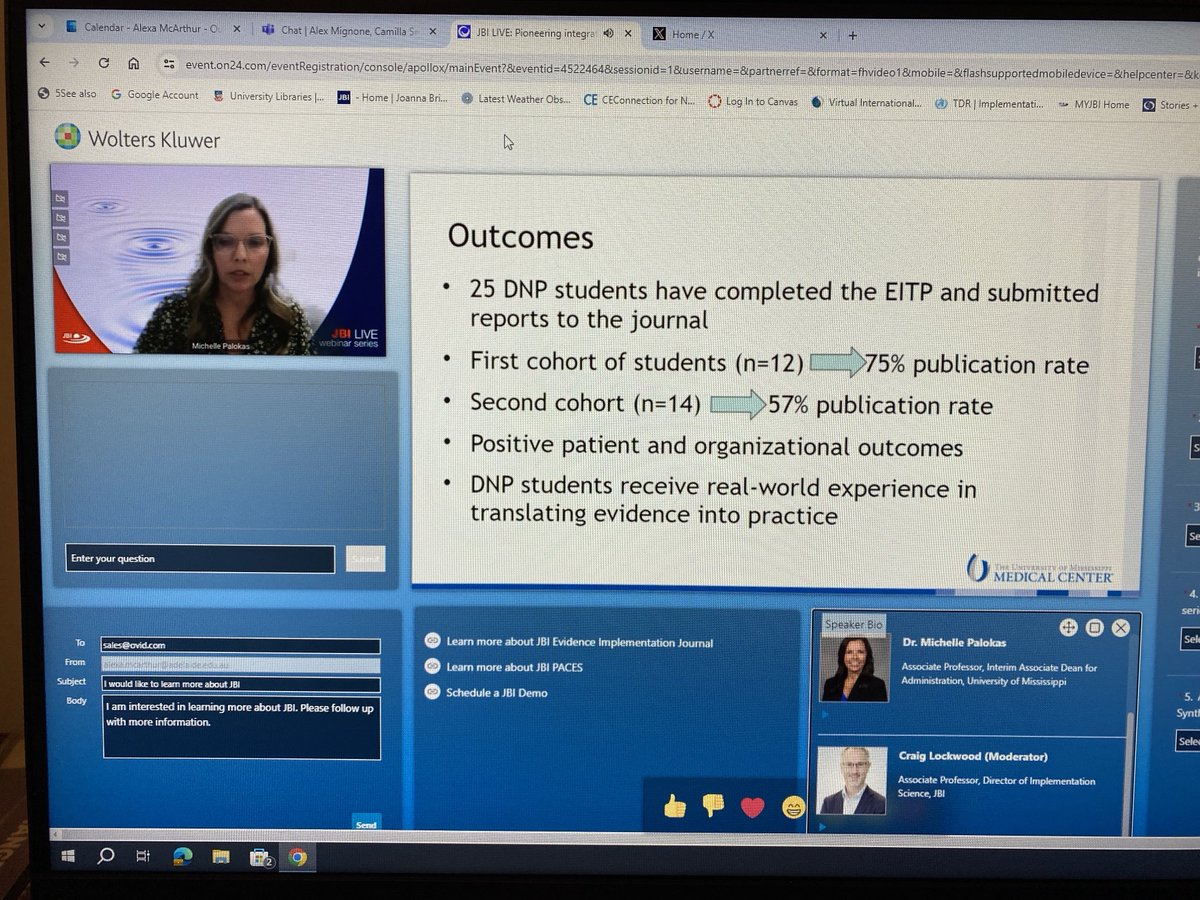Screen dimensions: 1200x900
Task: Move the Speaker Bio panel with its move icon
Action: click(x=1067, y=627)
